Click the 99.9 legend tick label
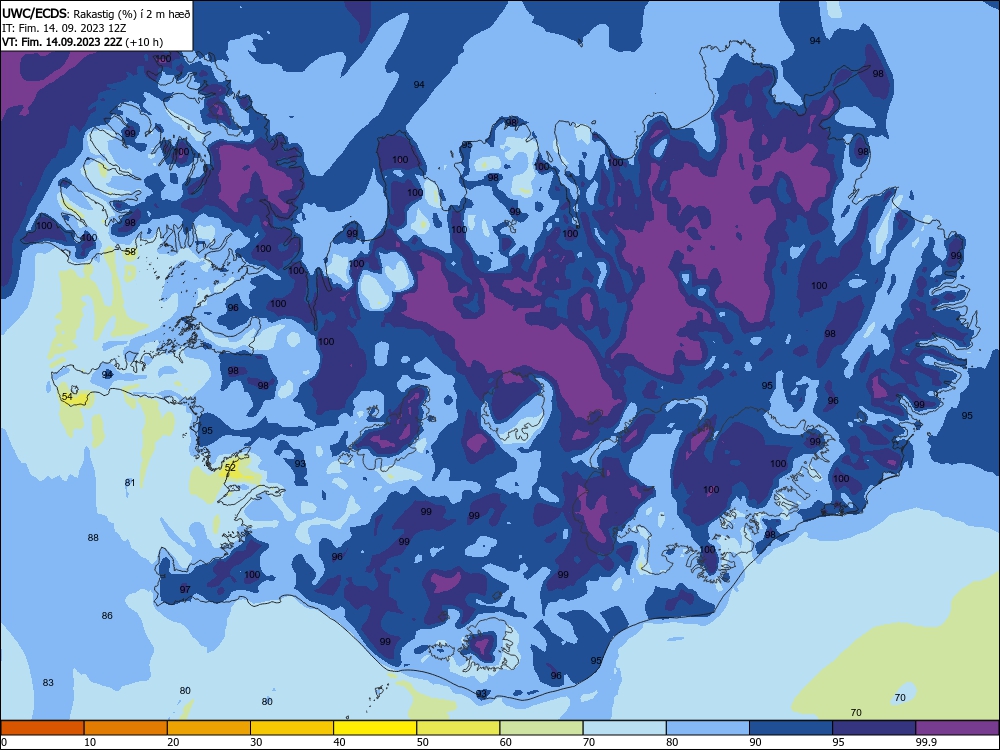This screenshot has width=1000, height=750. pyautogui.click(x=926, y=742)
